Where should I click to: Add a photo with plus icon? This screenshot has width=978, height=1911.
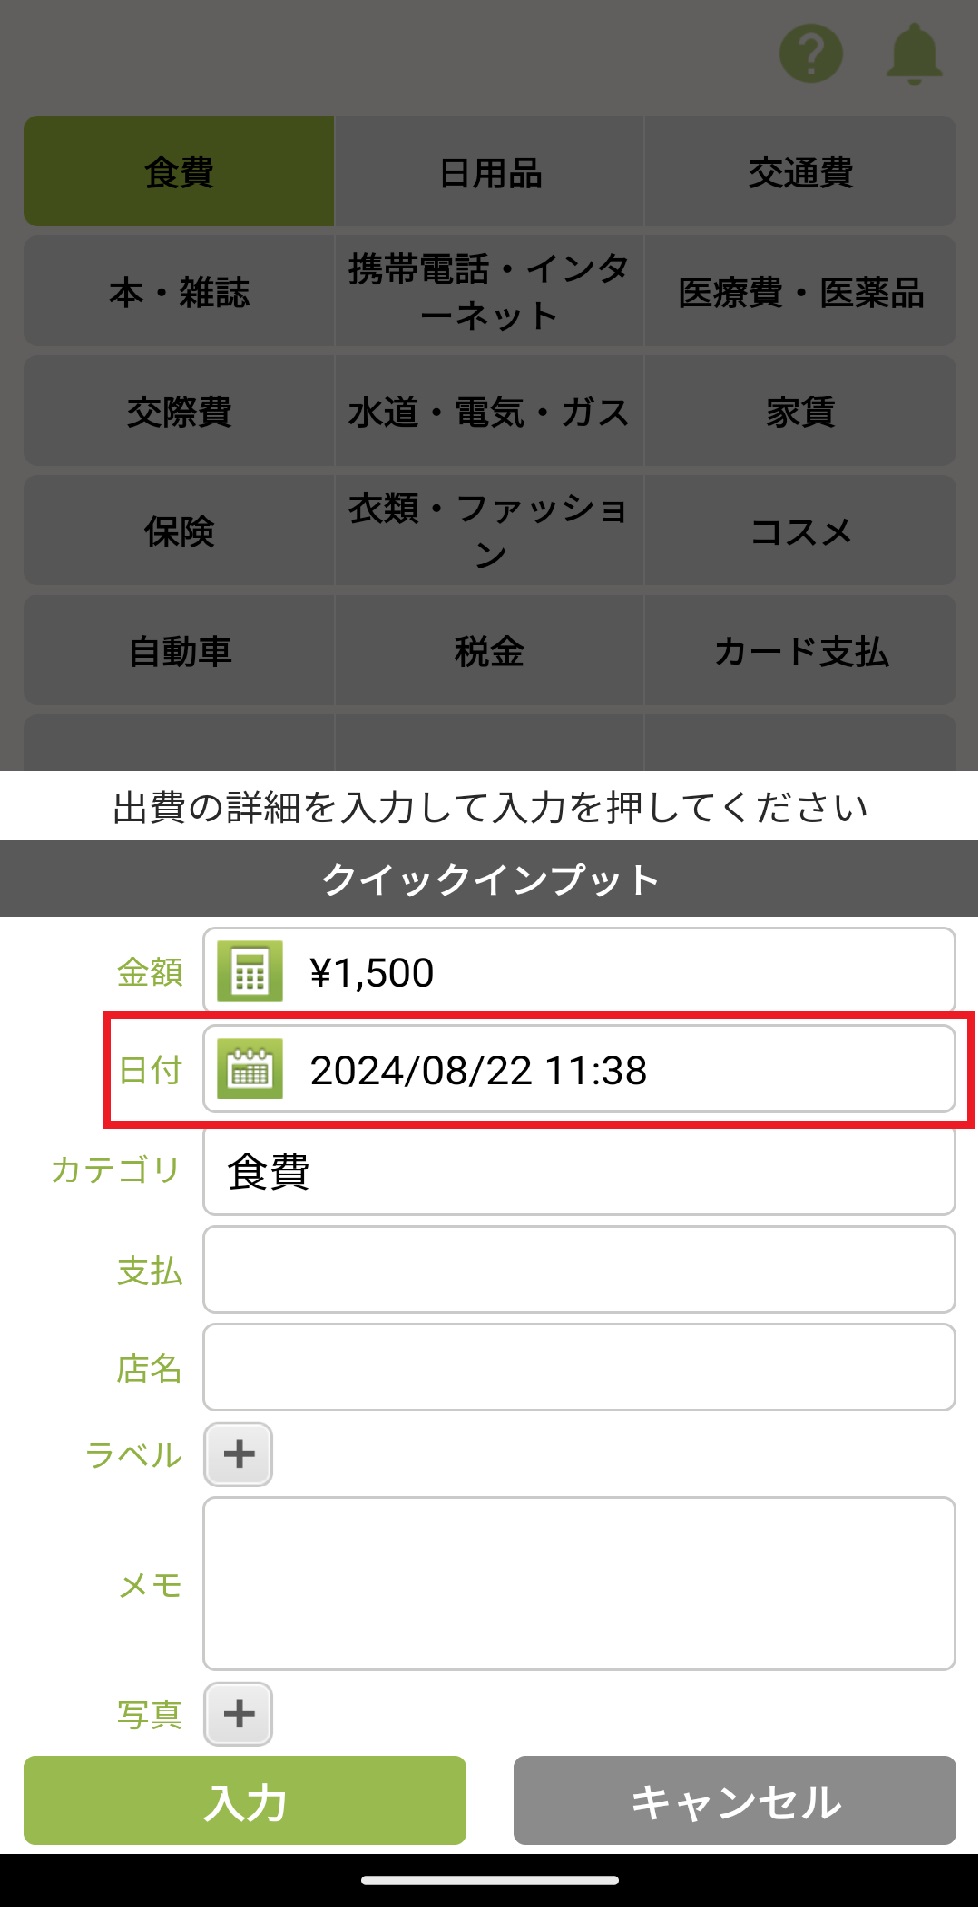click(238, 1714)
